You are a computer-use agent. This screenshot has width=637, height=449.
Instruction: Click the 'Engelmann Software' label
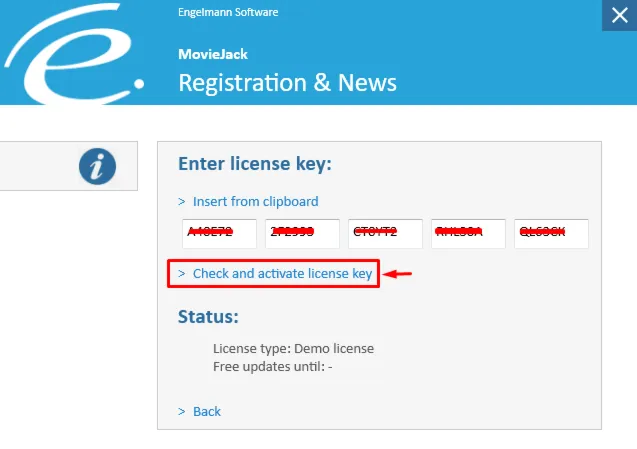coord(228,12)
